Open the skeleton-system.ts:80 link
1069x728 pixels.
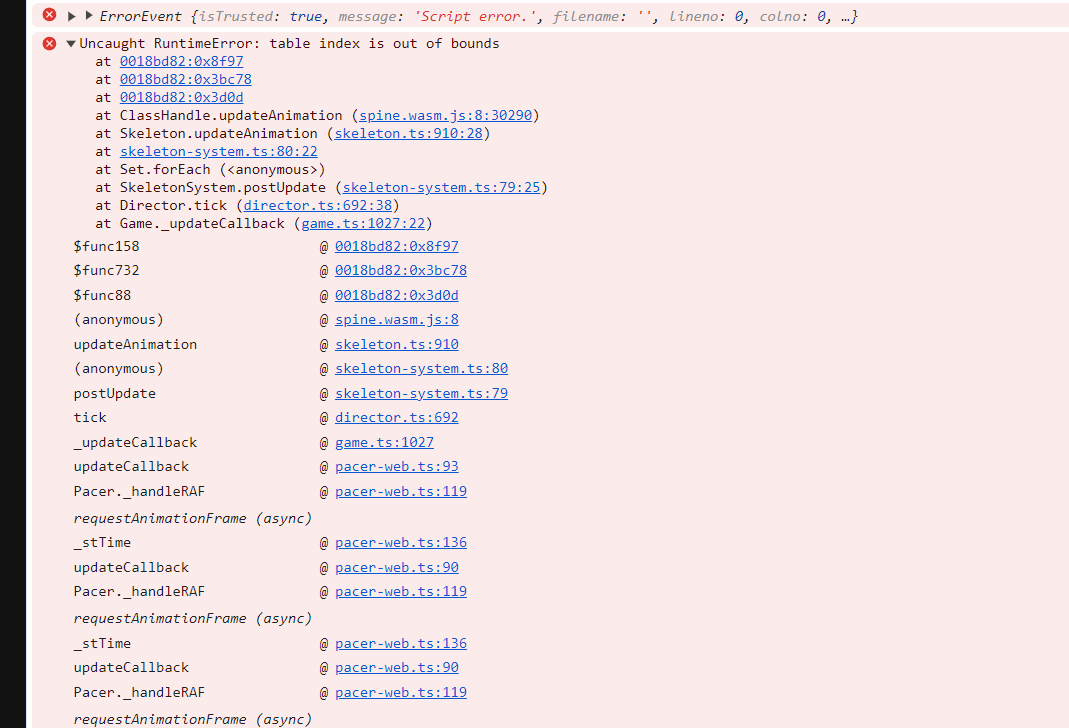[421, 369]
